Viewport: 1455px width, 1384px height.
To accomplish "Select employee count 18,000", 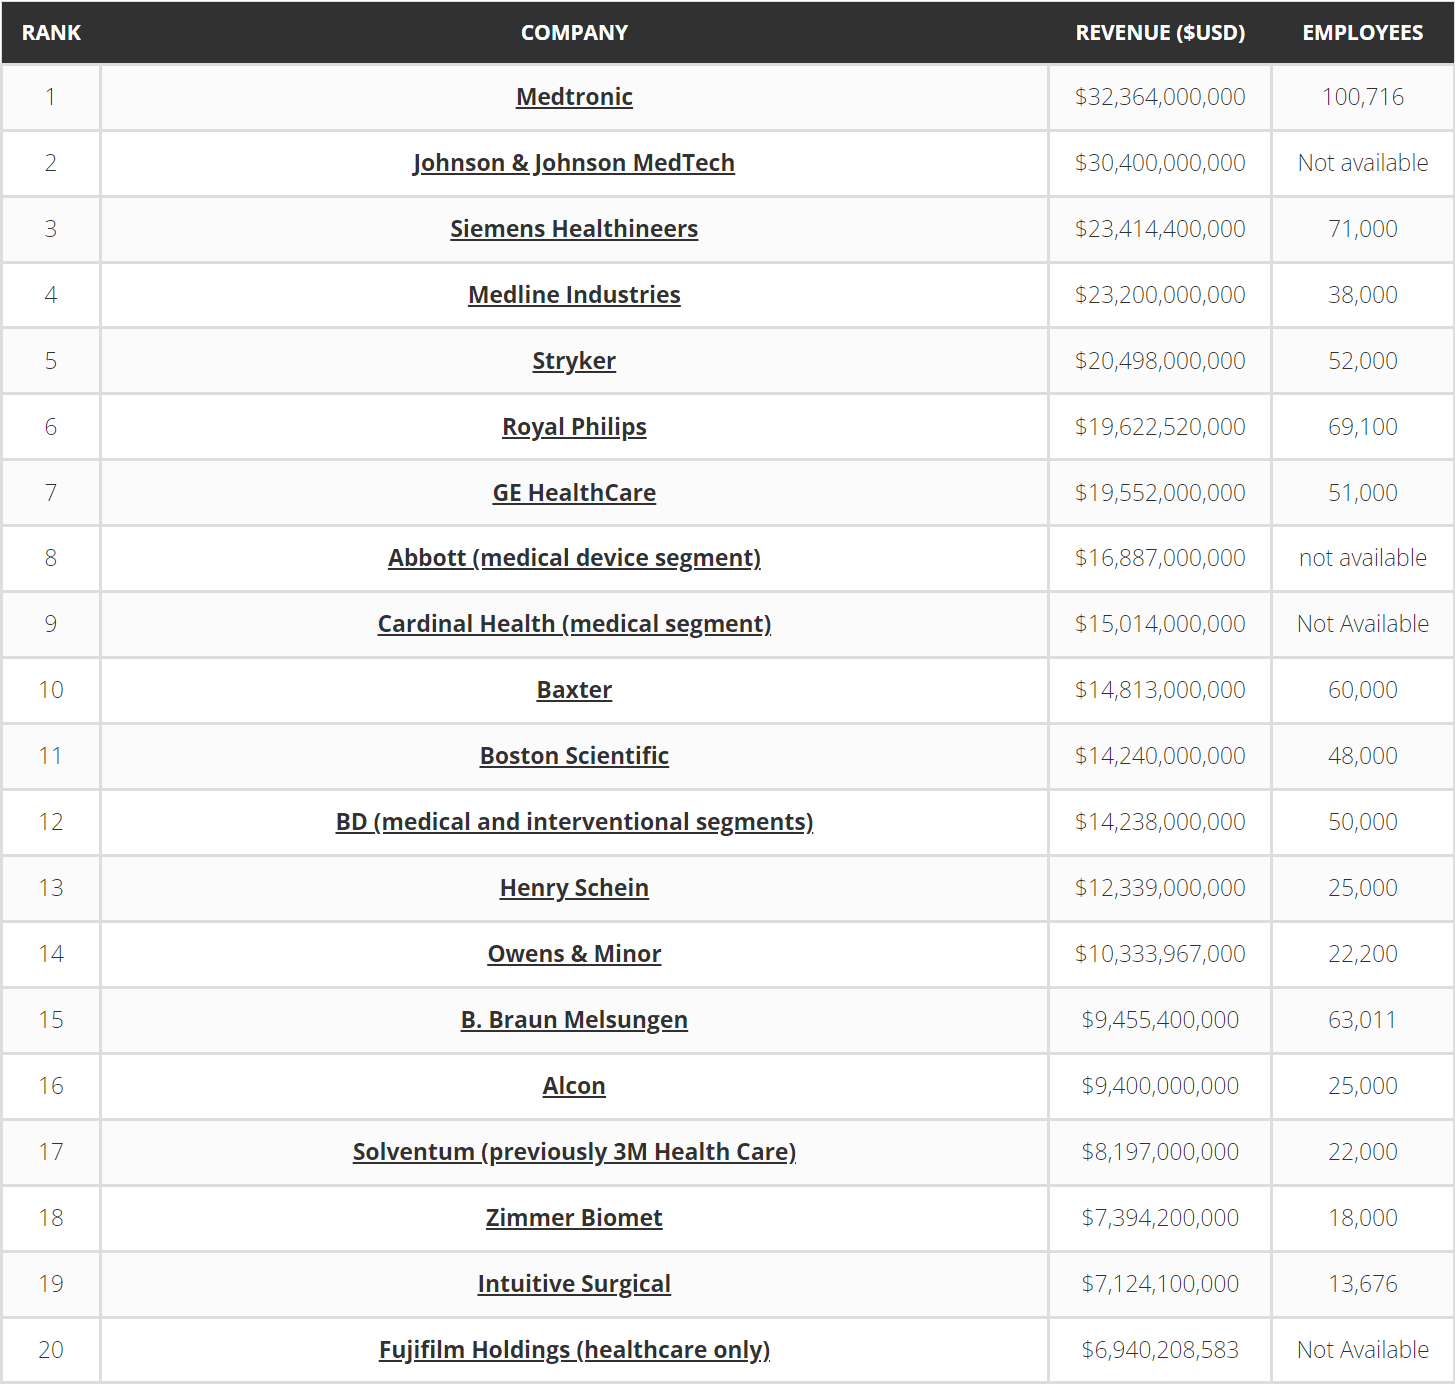I will pos(1363,1218).
